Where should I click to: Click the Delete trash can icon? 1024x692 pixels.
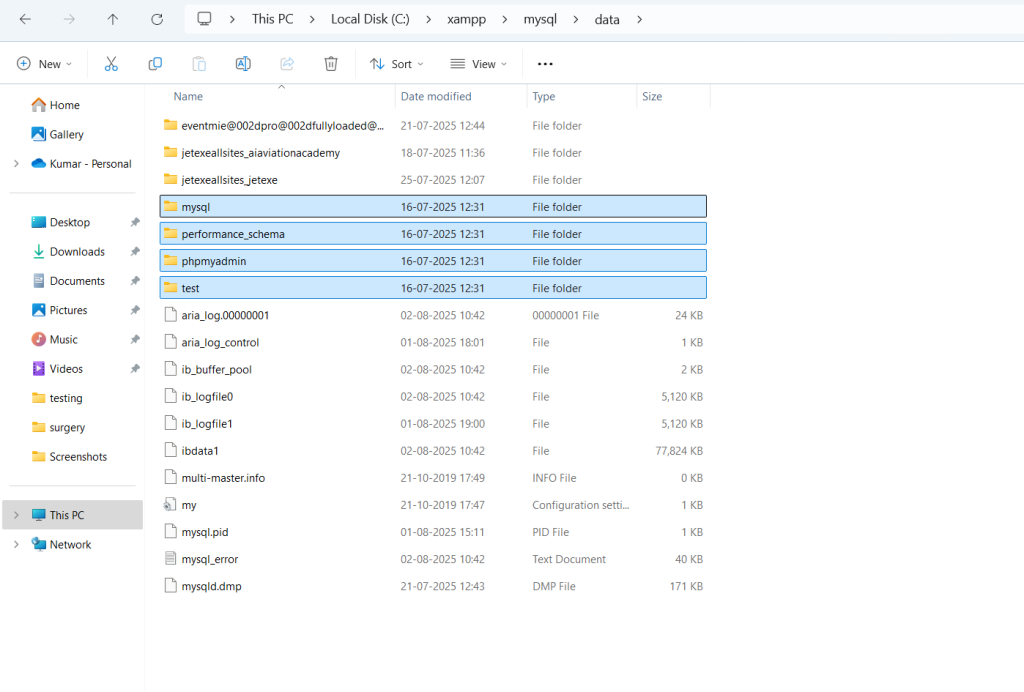click(331, 64)
